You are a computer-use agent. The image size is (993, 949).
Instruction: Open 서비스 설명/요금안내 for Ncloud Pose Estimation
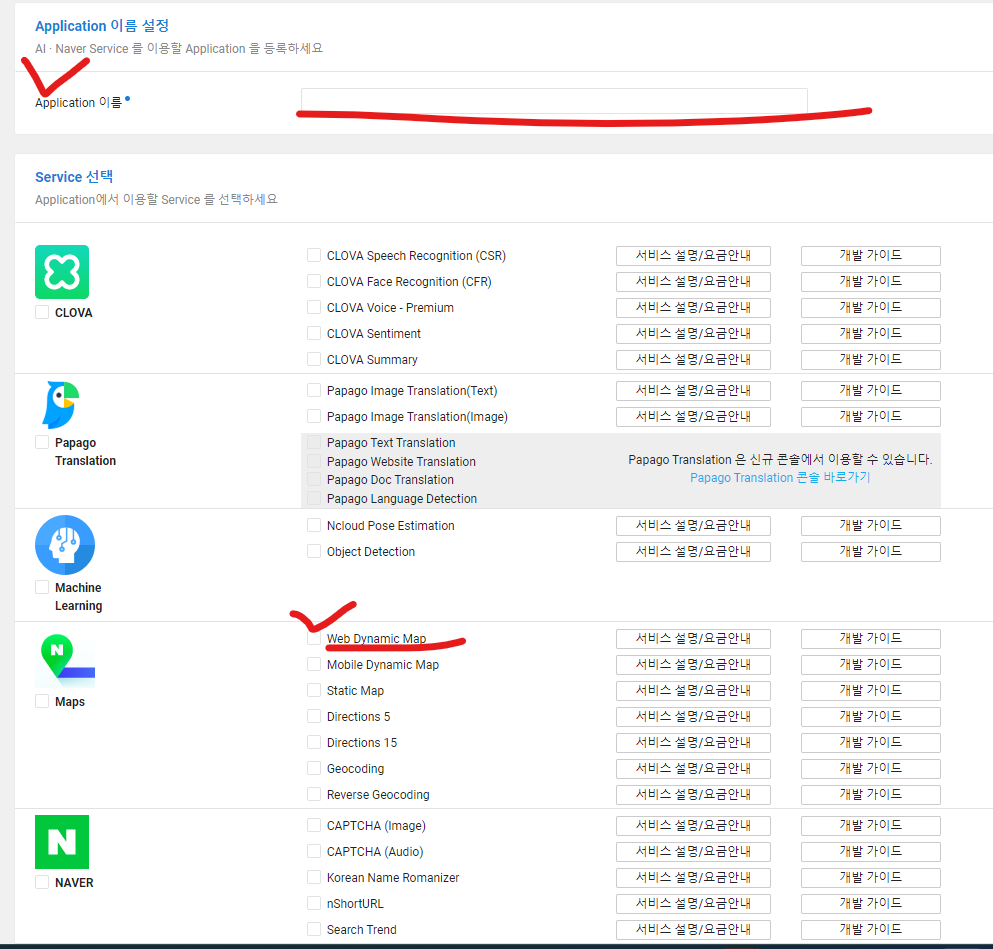pyautogui.click(x=693, y=525)
